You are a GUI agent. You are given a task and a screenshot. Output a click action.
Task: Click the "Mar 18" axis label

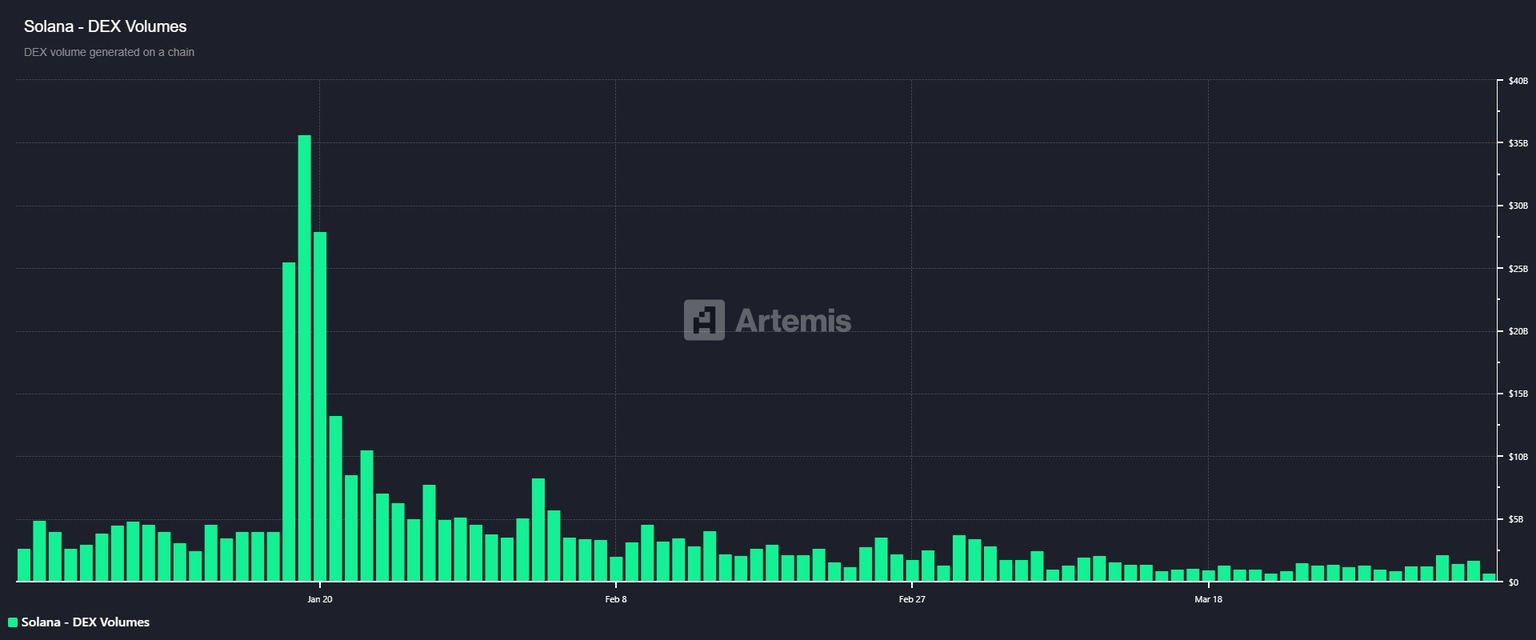1209,599
